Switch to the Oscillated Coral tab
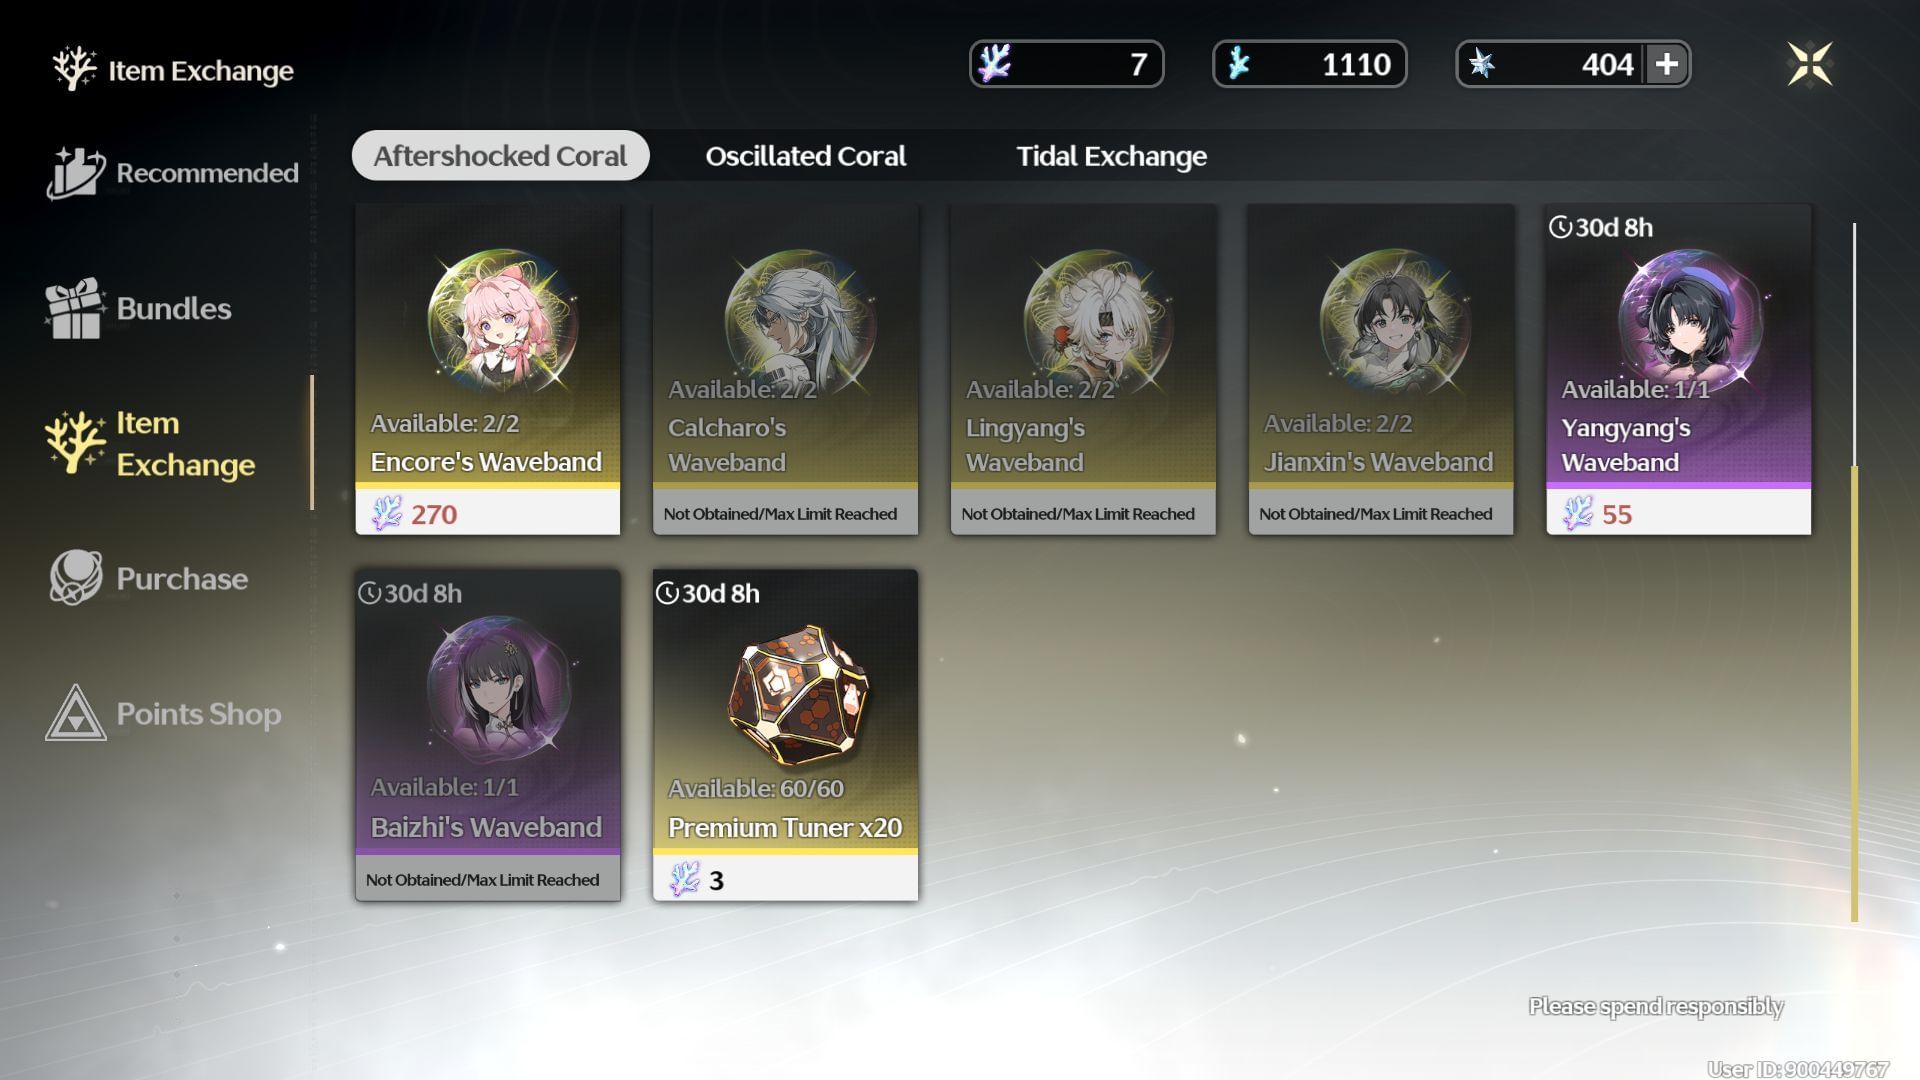The height and width of the screenshot is (1080, 1920). [805, 156]
